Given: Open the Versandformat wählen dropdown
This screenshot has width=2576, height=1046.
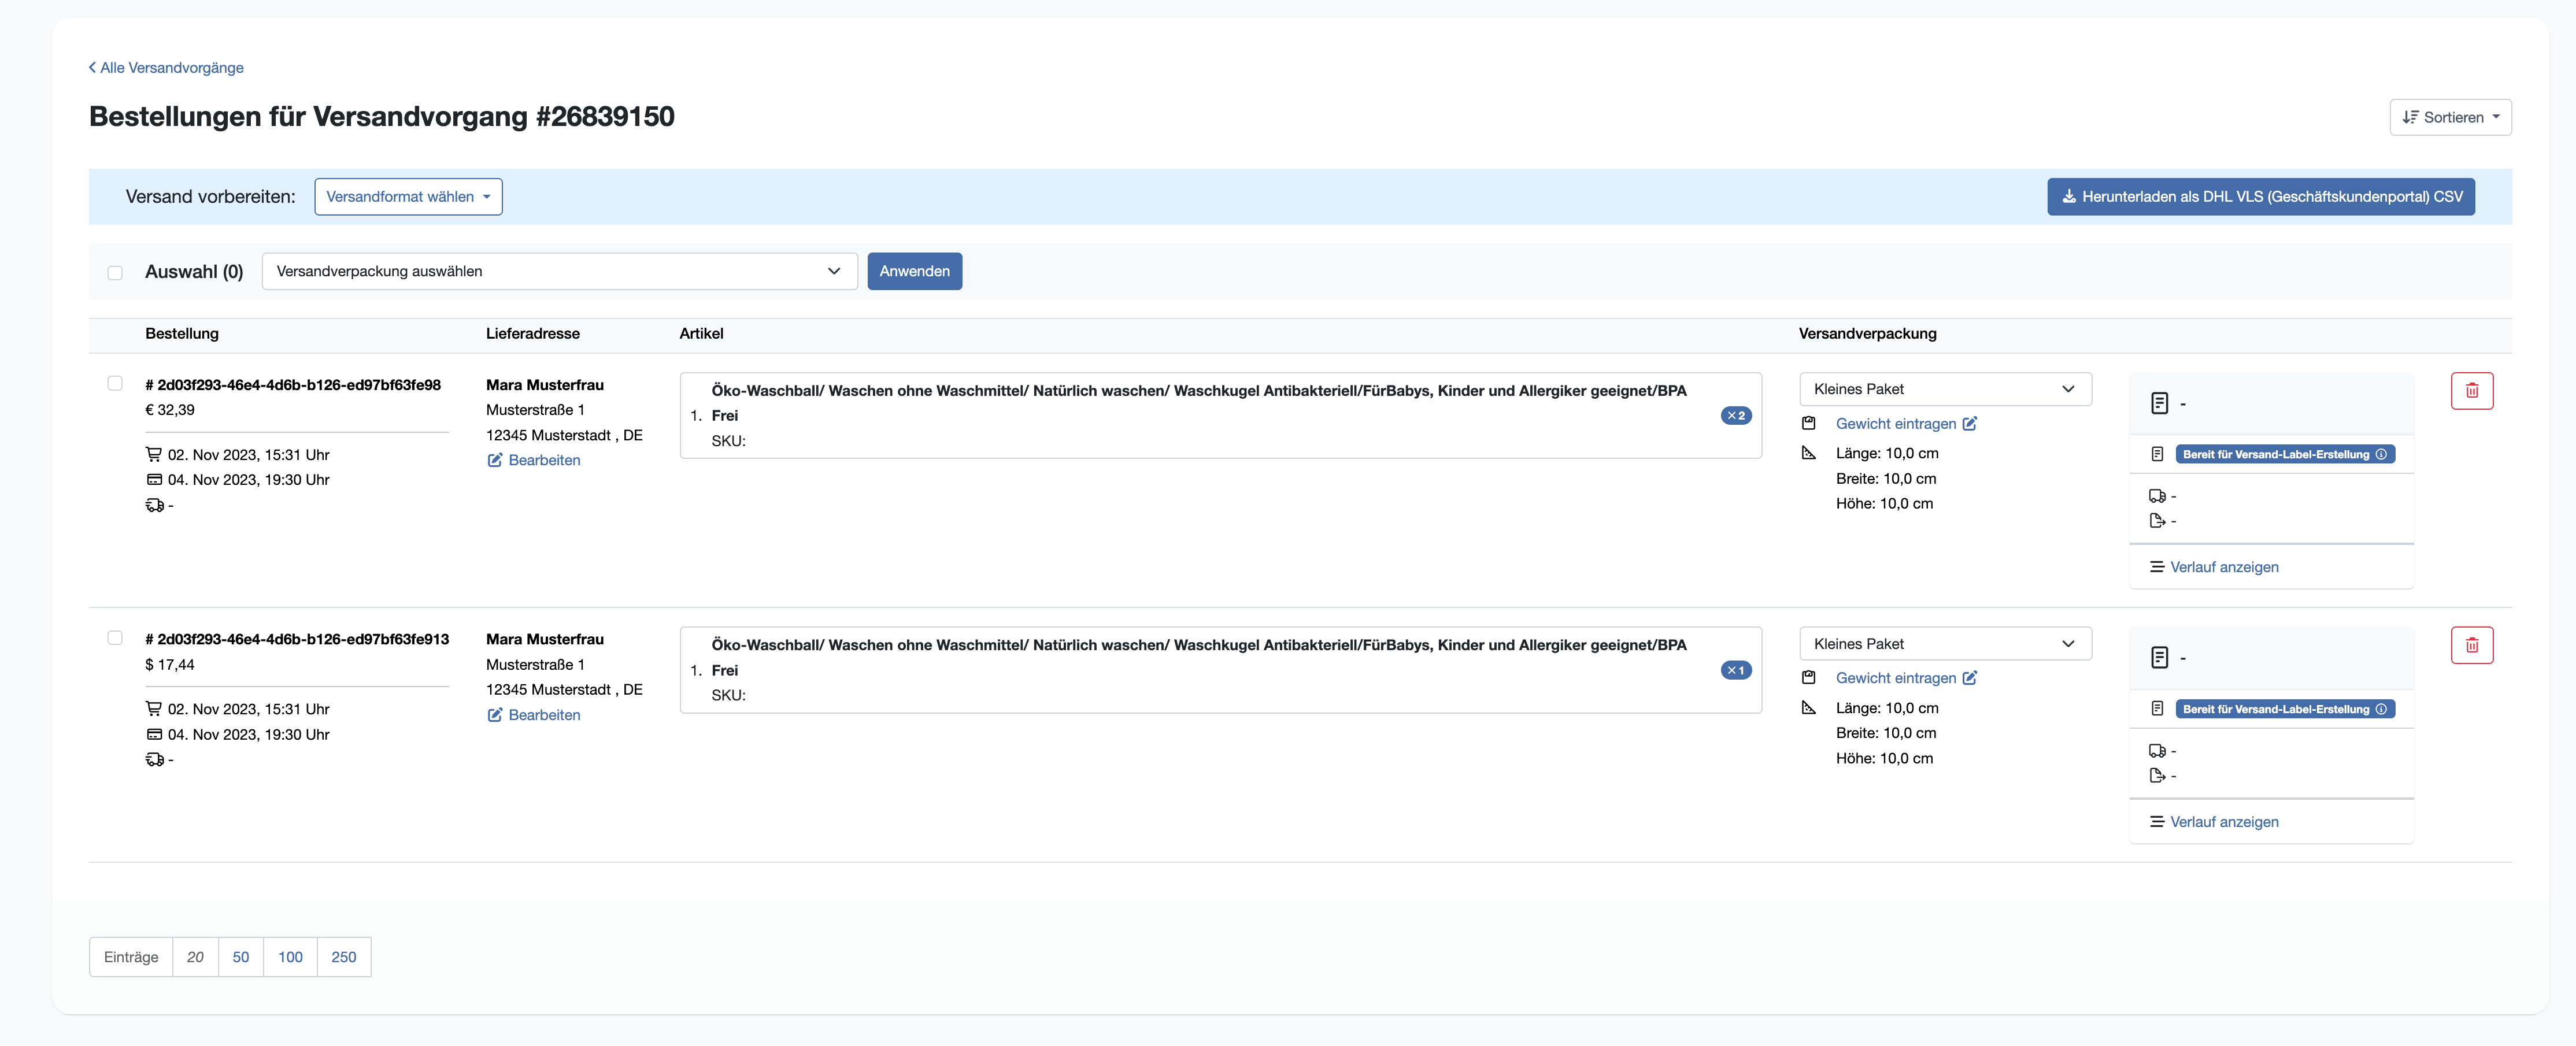Looking at the screenshot, I should pos(408,197).
